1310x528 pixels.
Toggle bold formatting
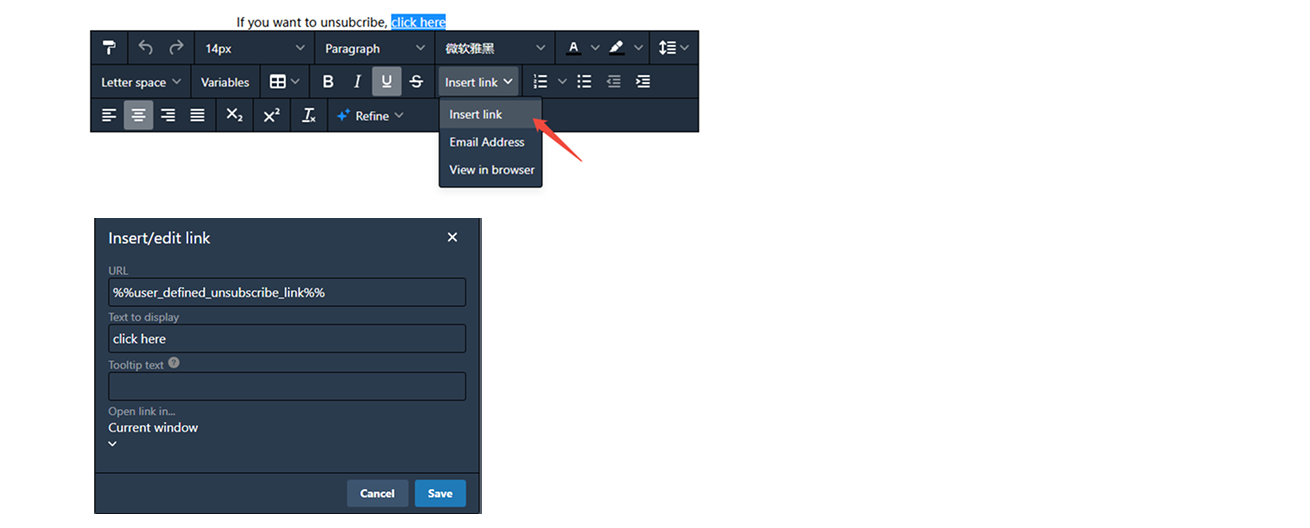328,82
